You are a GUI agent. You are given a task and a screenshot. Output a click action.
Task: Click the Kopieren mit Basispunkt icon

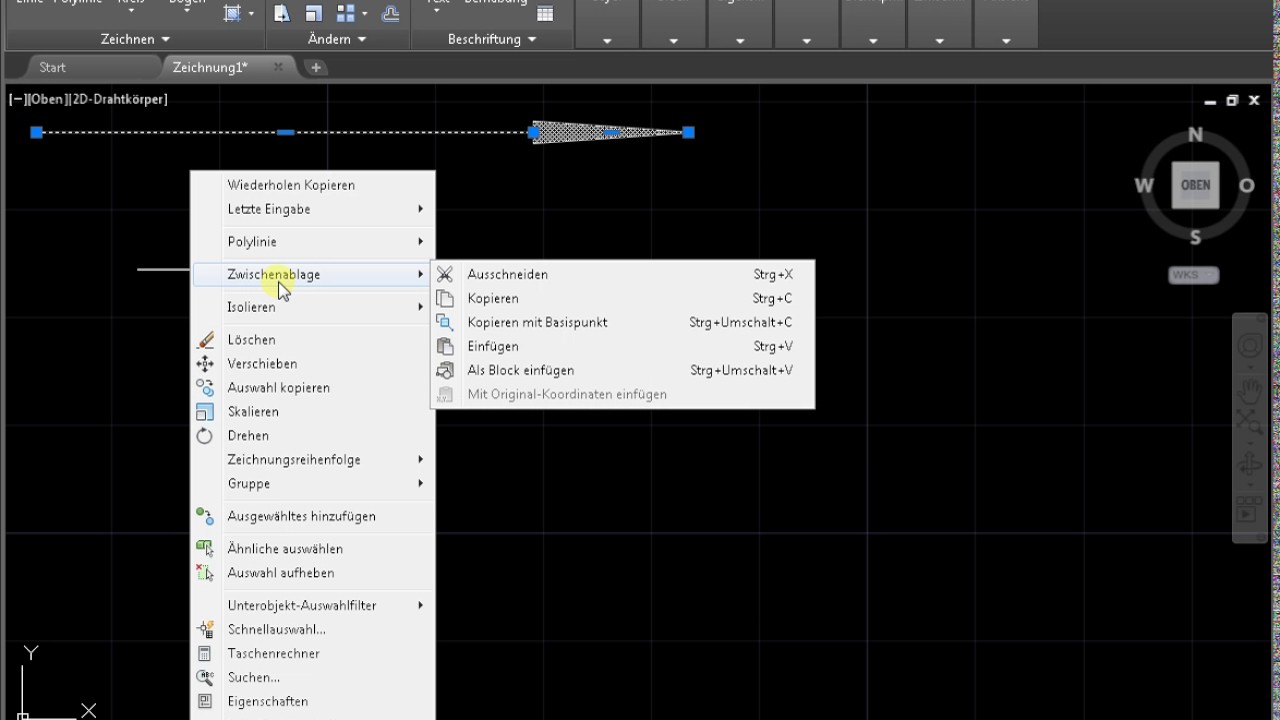pos(446,322)
